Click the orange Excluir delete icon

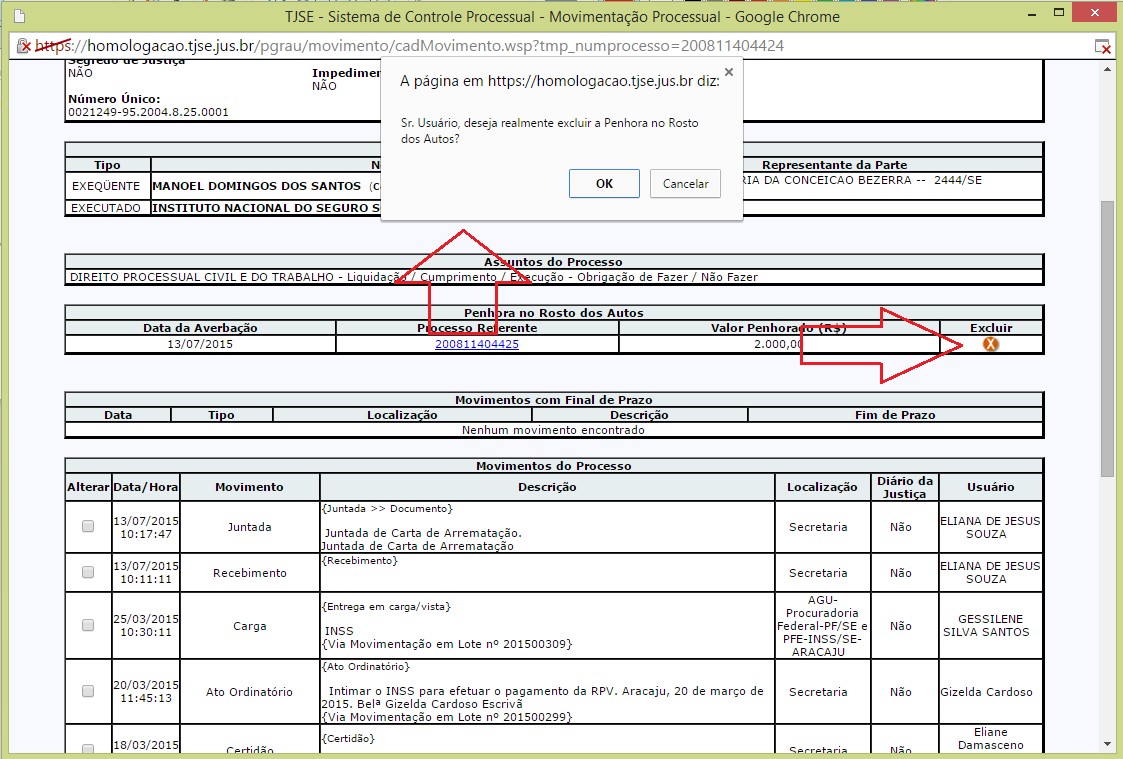click(990, 344)
